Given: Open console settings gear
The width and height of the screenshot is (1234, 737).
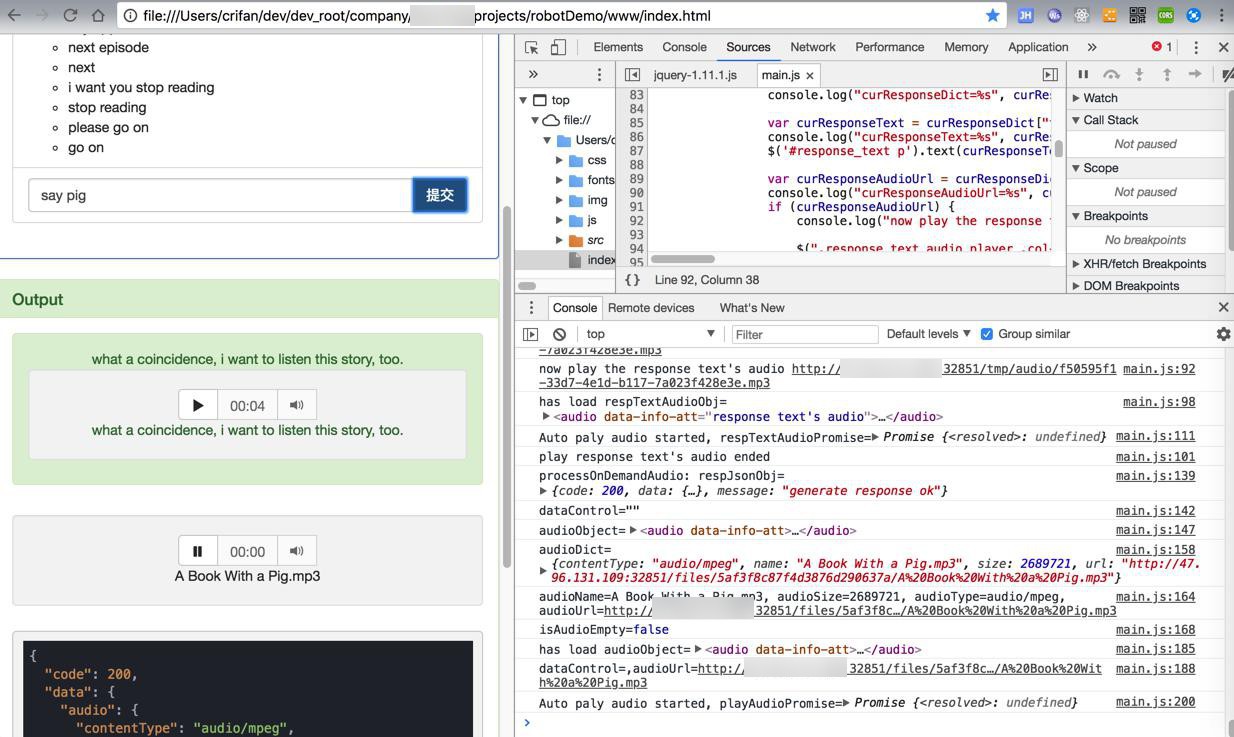Looking at the screenshot, I should [x=1222, y=334].
